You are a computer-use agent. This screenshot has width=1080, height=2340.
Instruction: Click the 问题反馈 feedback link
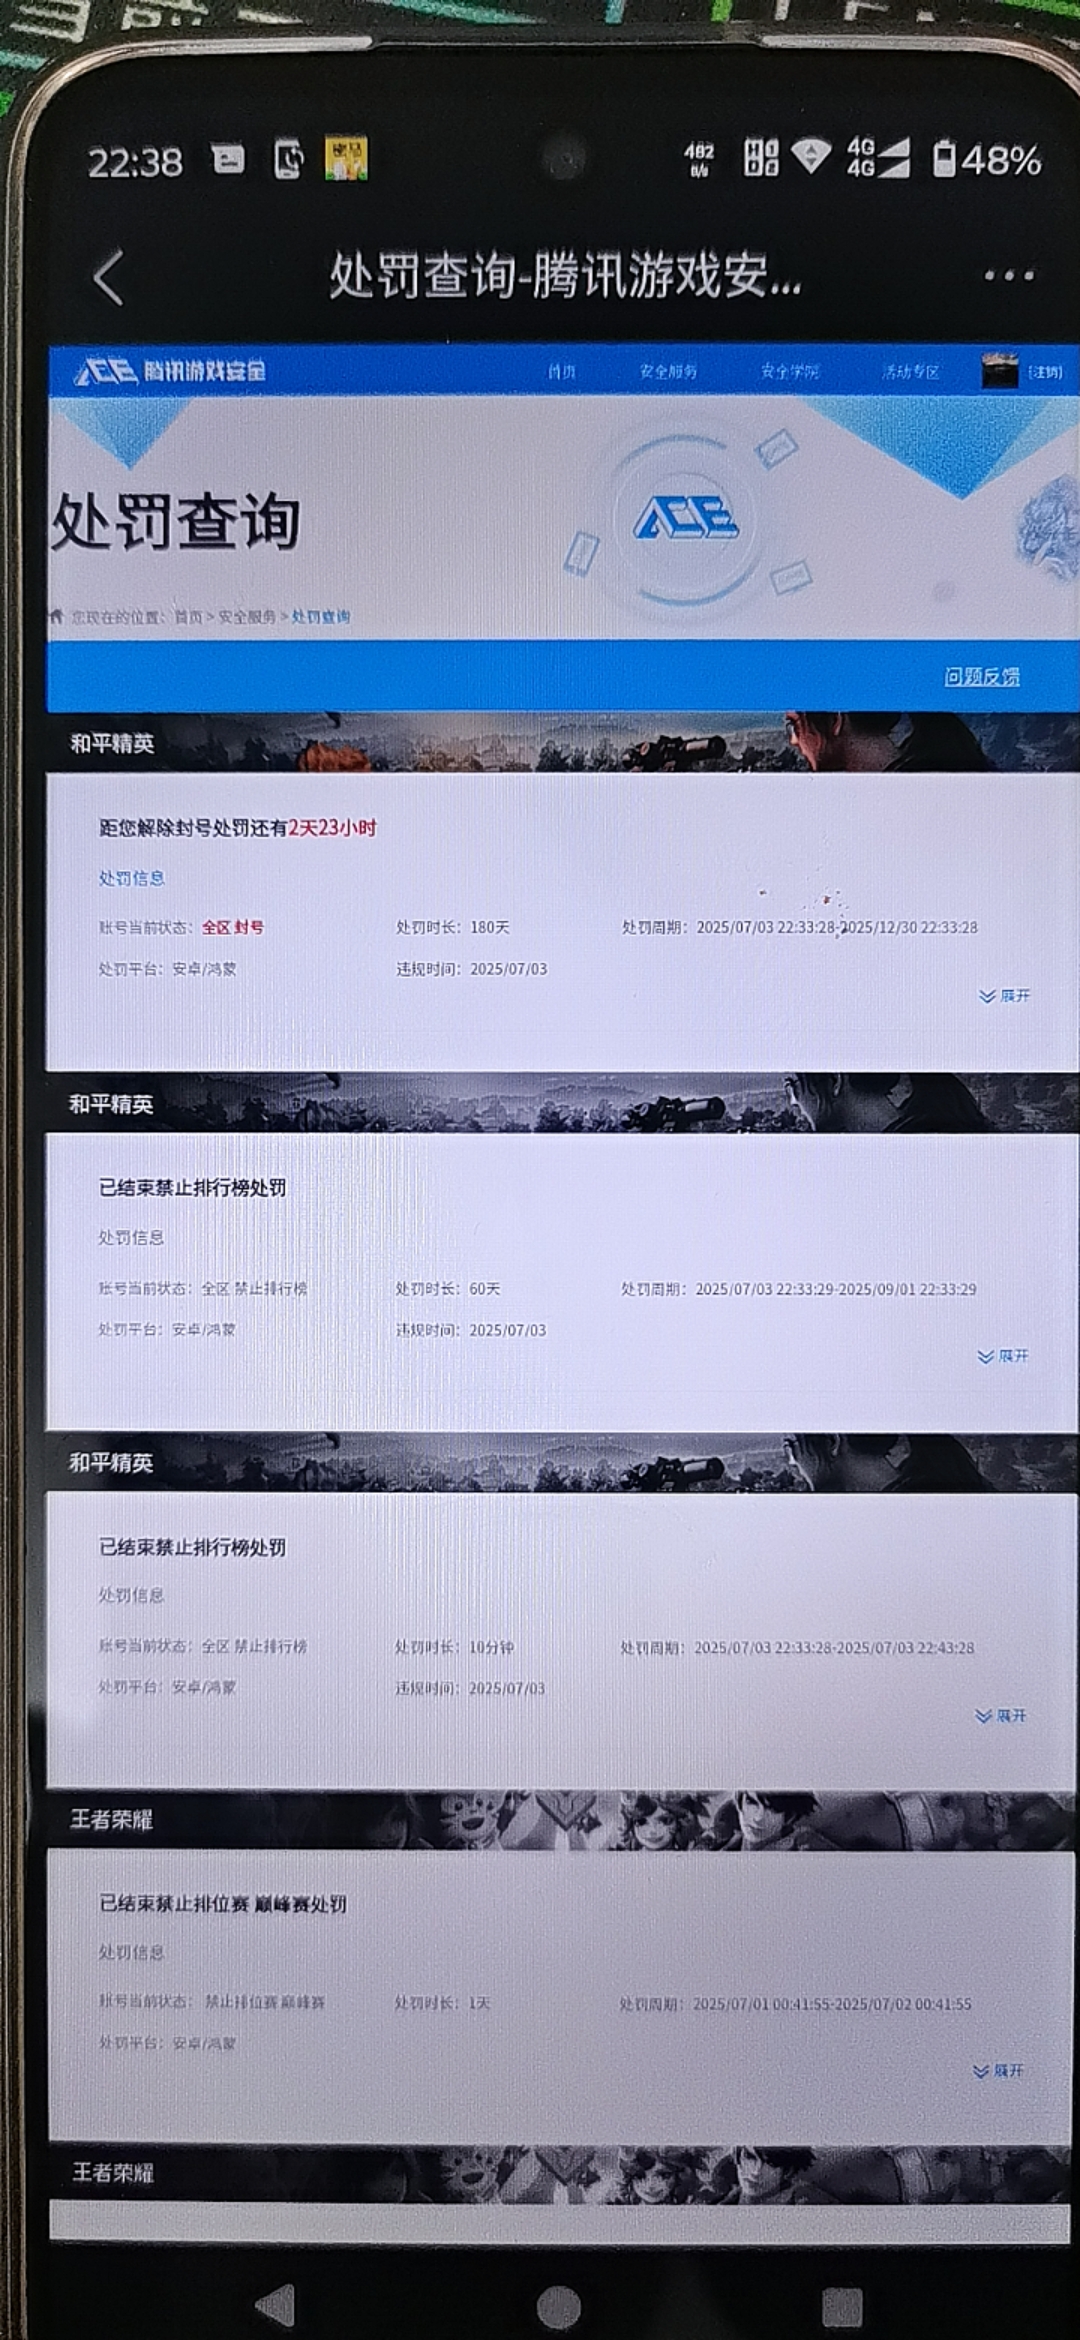pyautogui.click(x=982, y=677)
